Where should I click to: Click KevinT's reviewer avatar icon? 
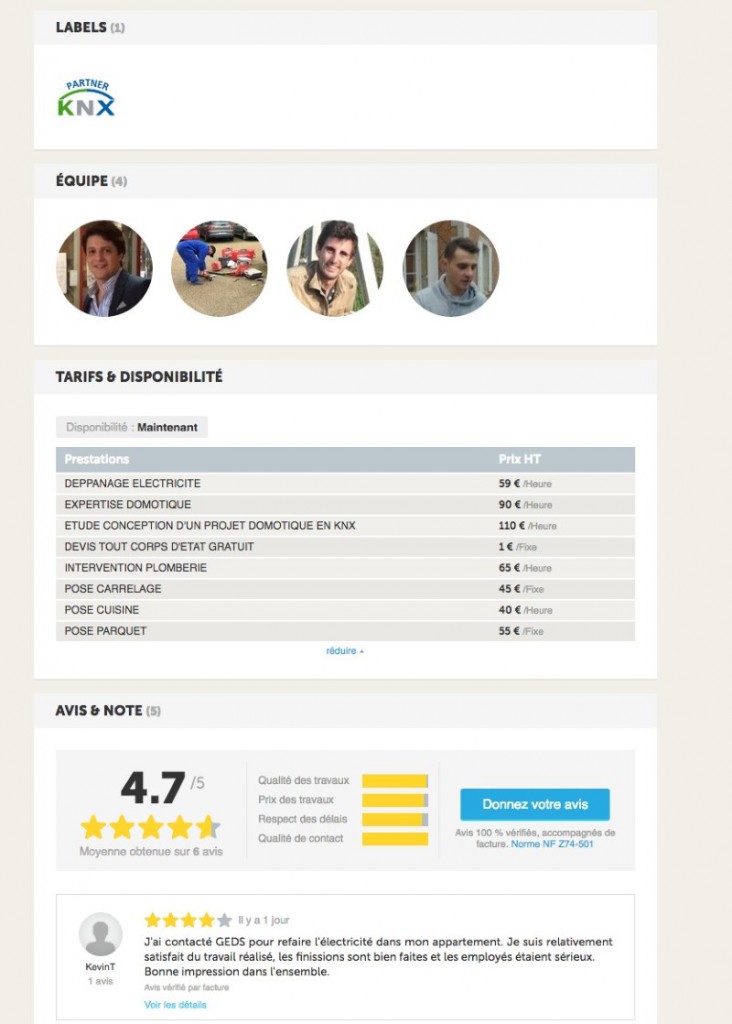[100, 935]
